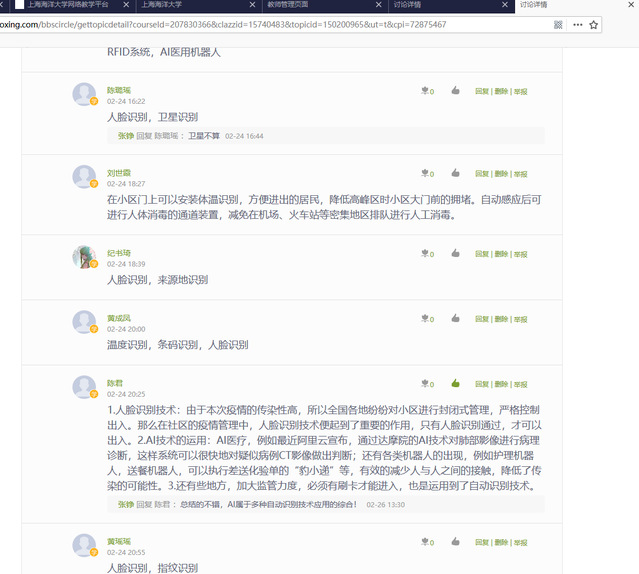Open 黄成风's user avatar
The image size is (639, 574).
coord(84,322)
